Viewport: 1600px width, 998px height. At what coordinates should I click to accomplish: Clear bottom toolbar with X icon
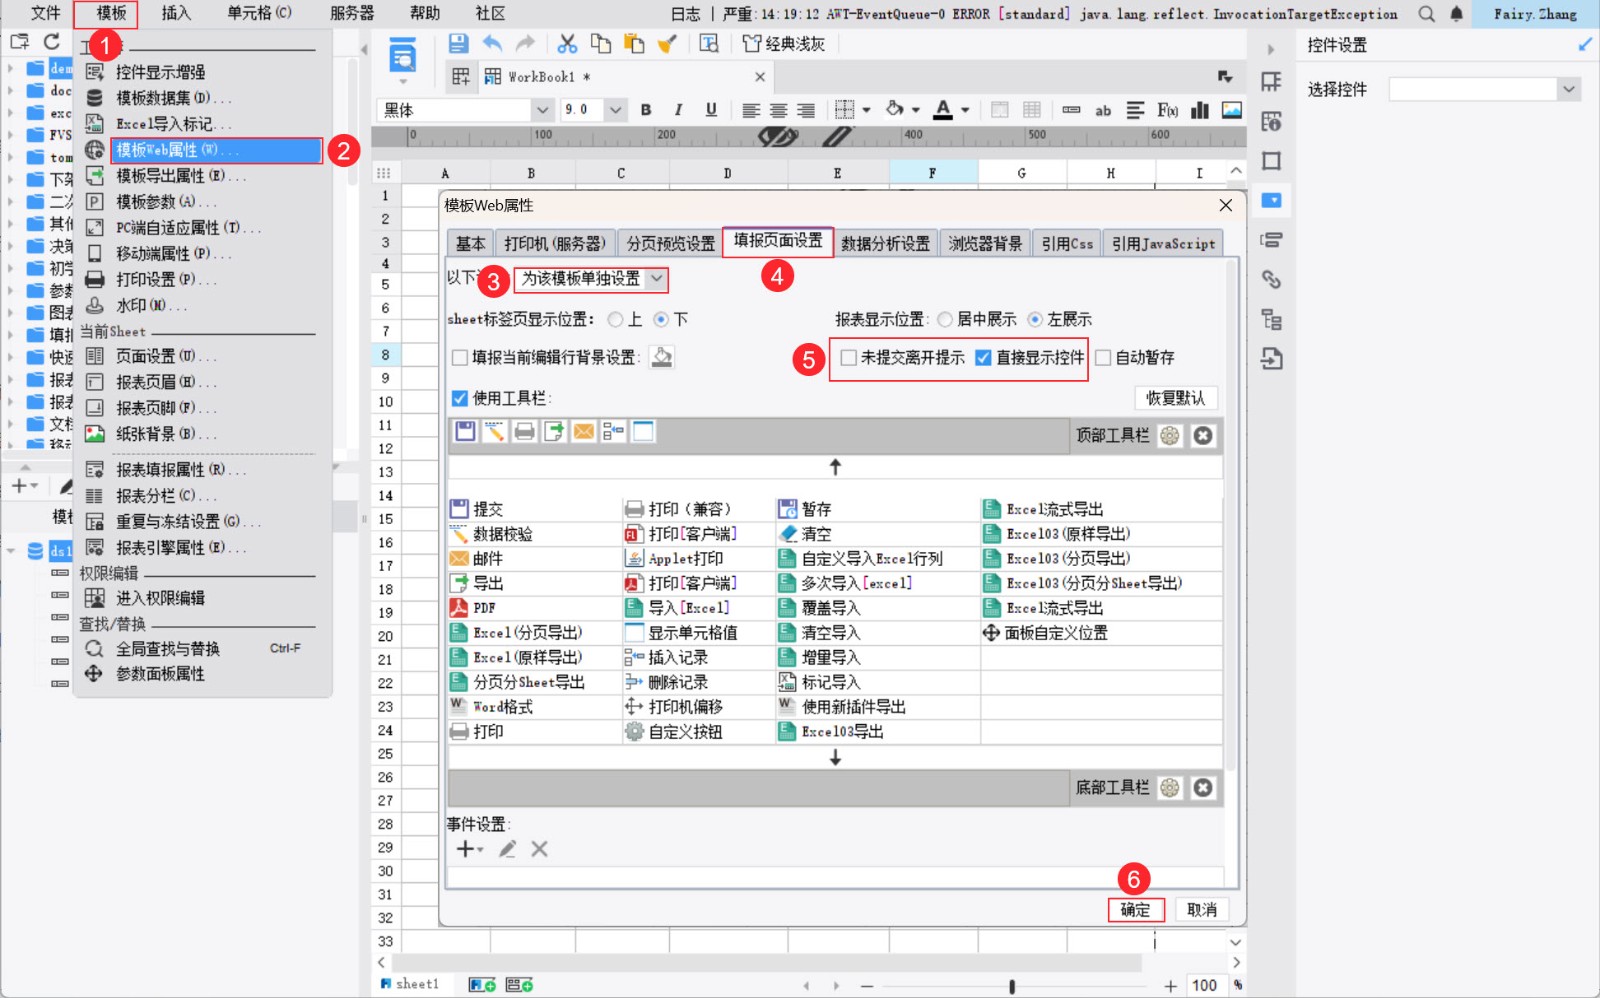tap(1203, 788)
